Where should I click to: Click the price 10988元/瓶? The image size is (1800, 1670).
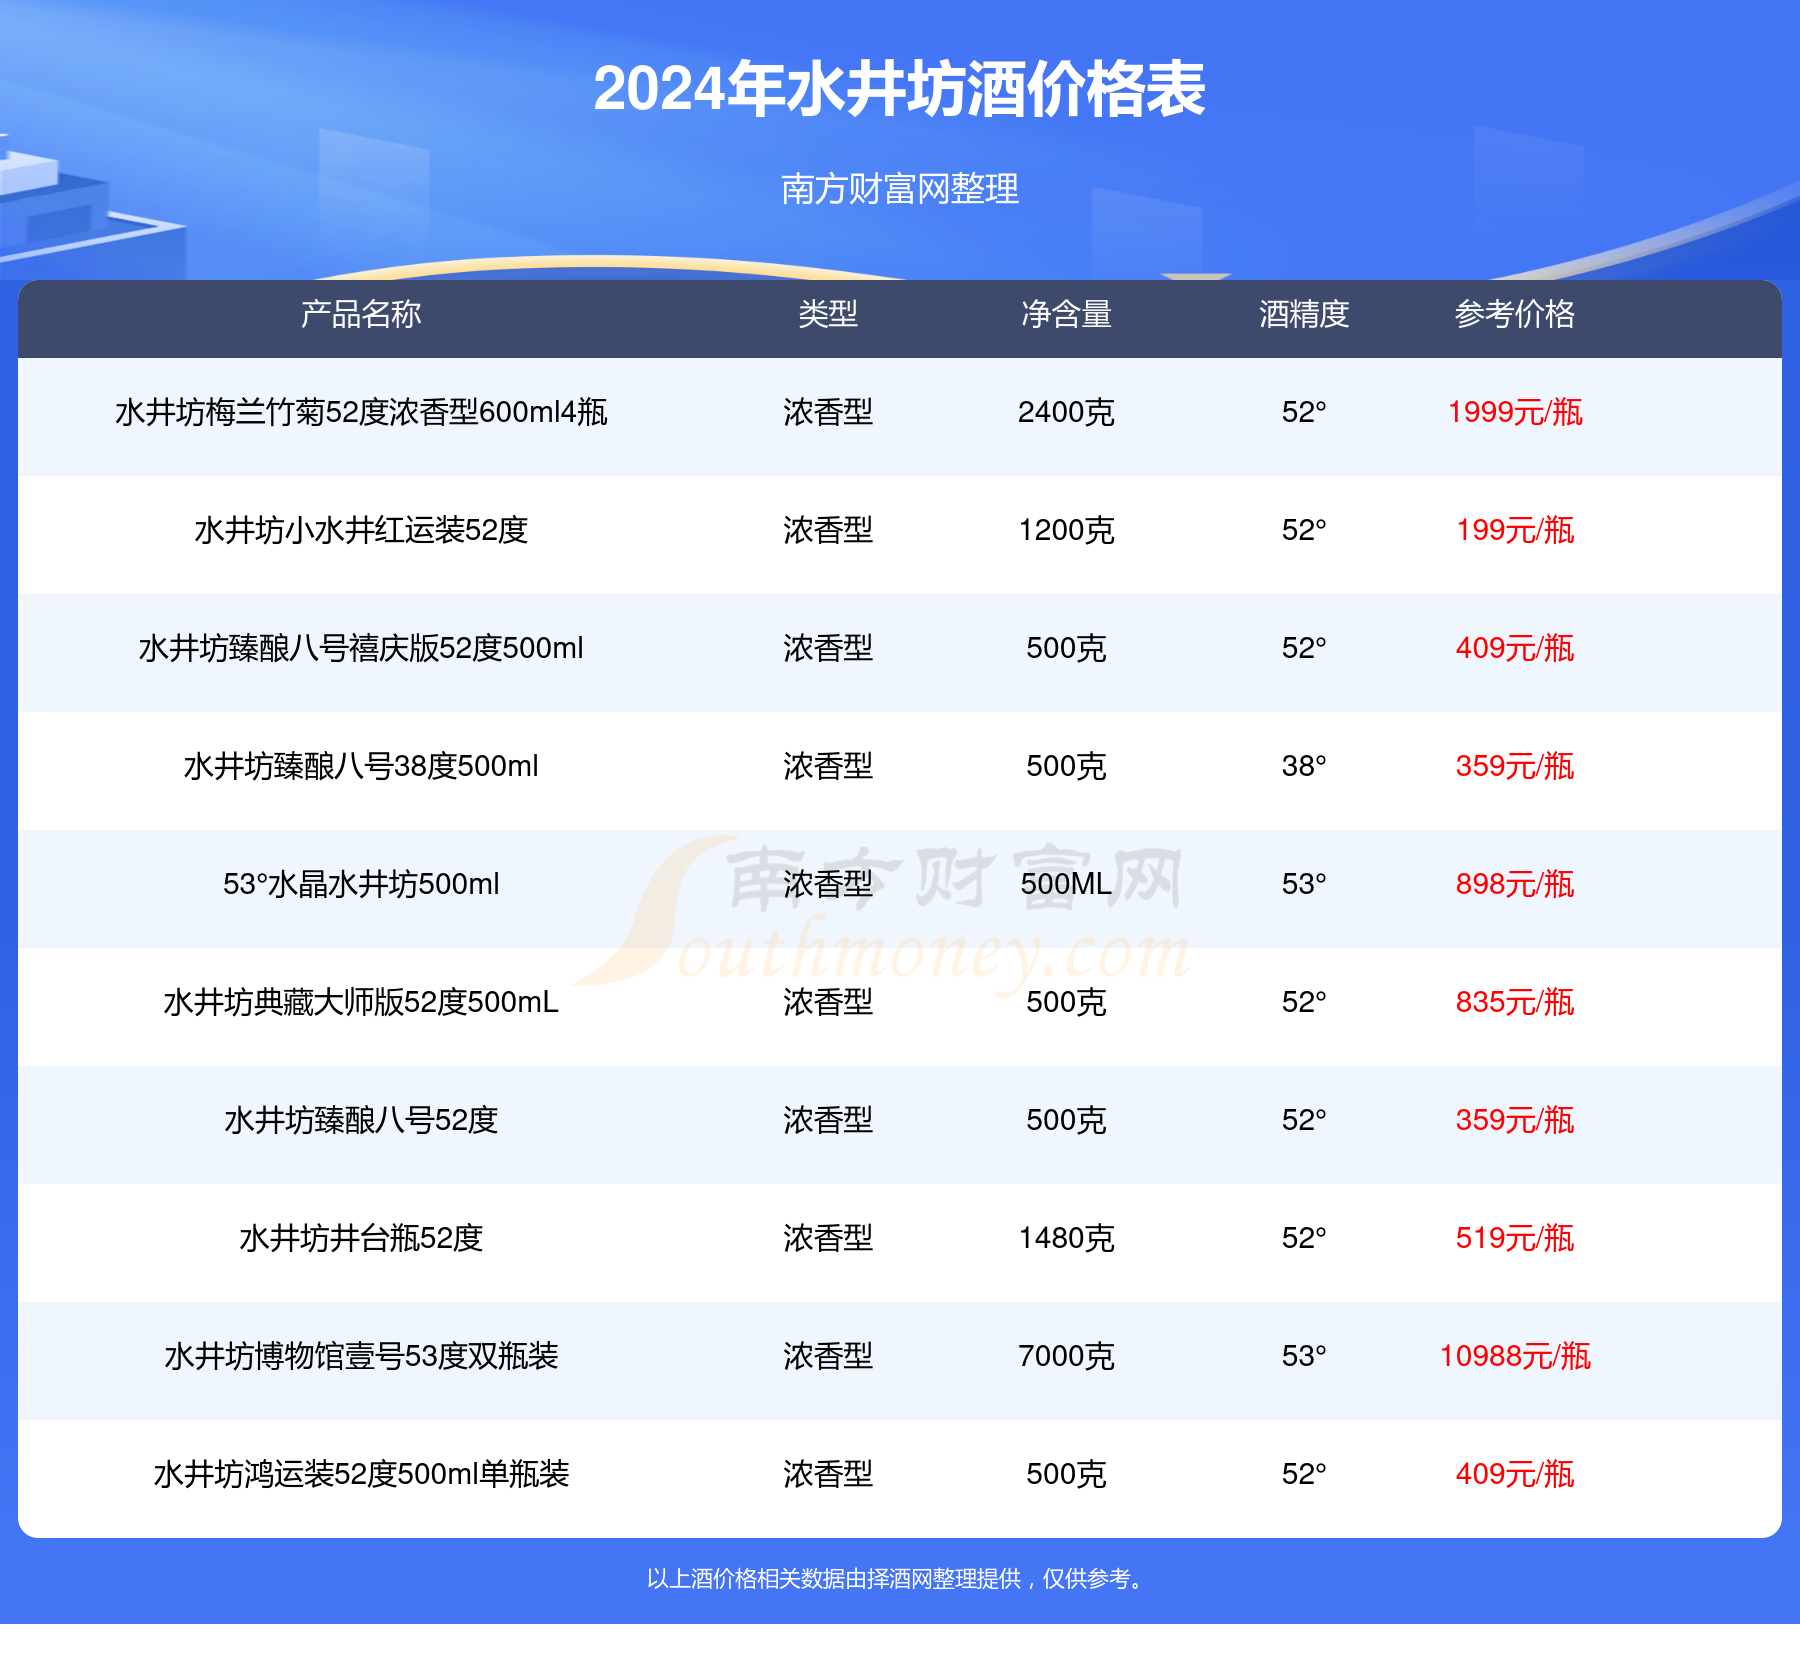click(x=1515, y=1356)
